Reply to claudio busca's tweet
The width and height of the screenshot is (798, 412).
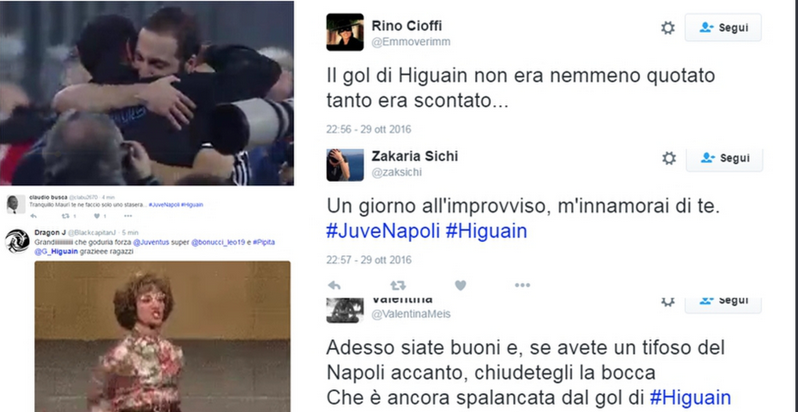click(34, 216)
